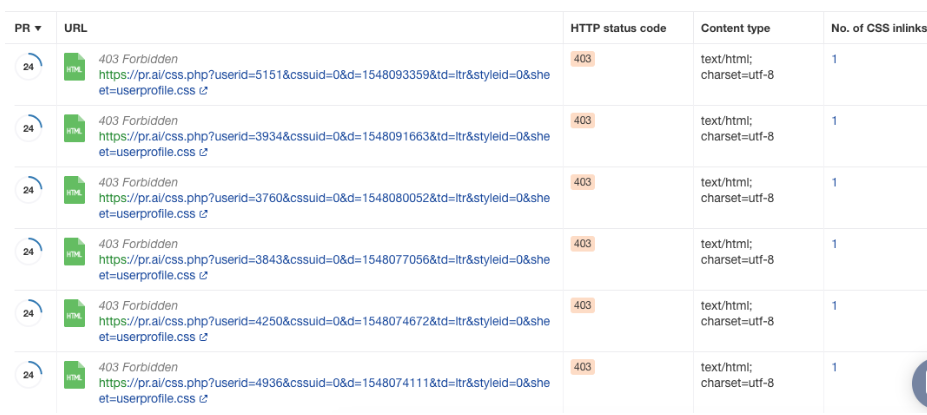Click the HTML file icon for userid=3843
The image size is (927, 415).
coord(75,251)
